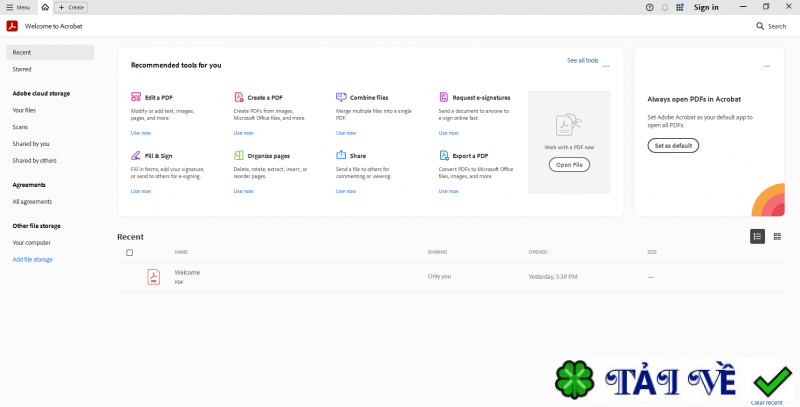Click the Share tool icon
The width and height of the screenshot is (800, 407).
pos(341,155)
